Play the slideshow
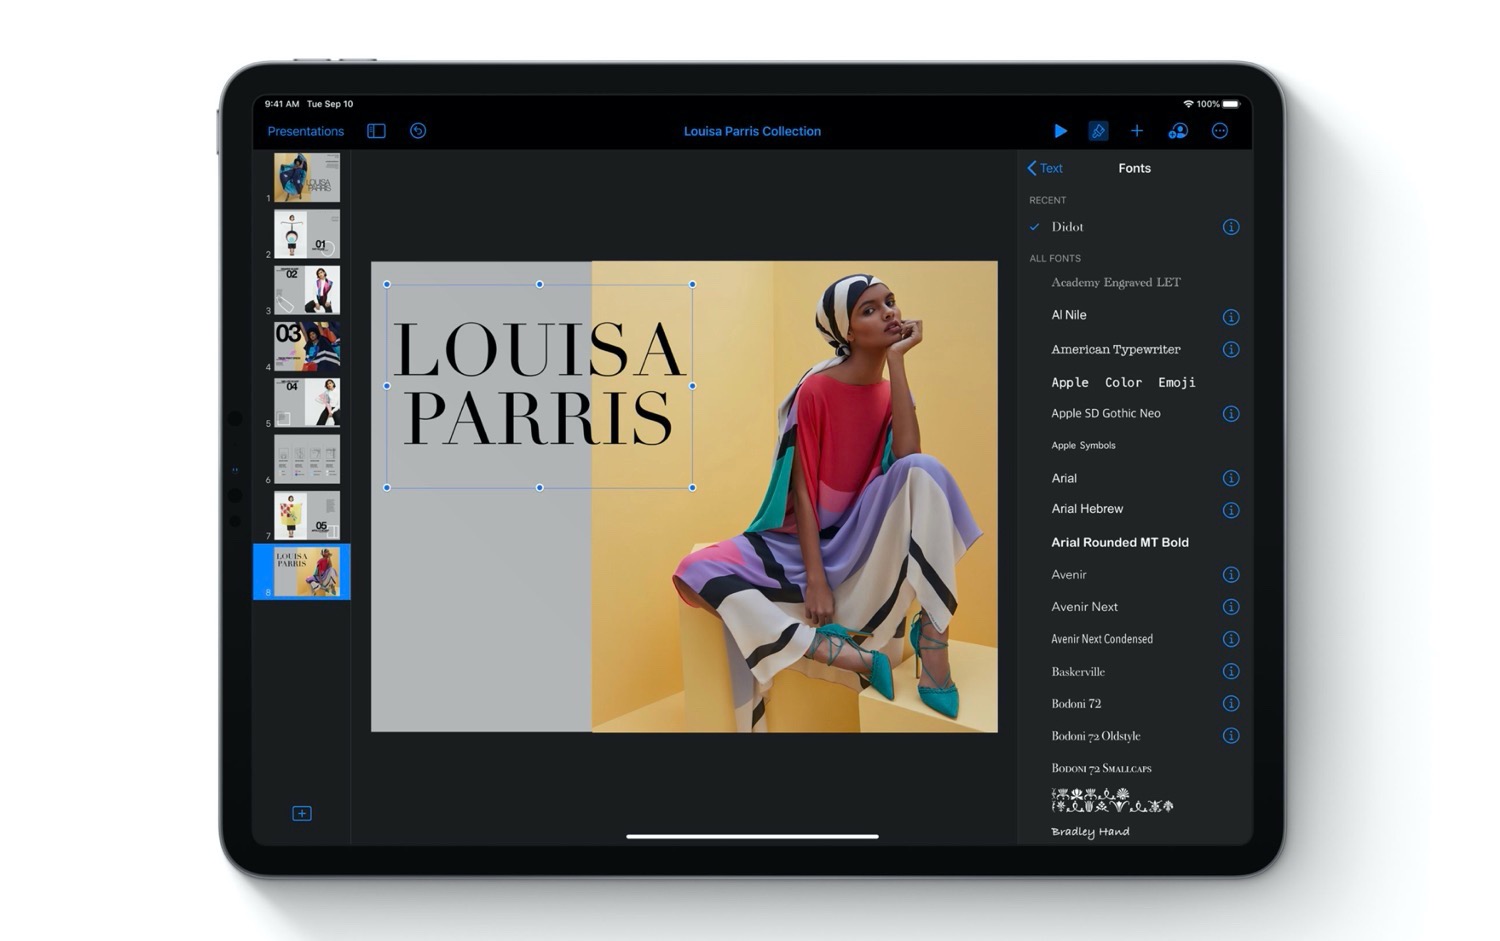The height and width of the screenshot is (941, 1500). (x=1060, y=131)
